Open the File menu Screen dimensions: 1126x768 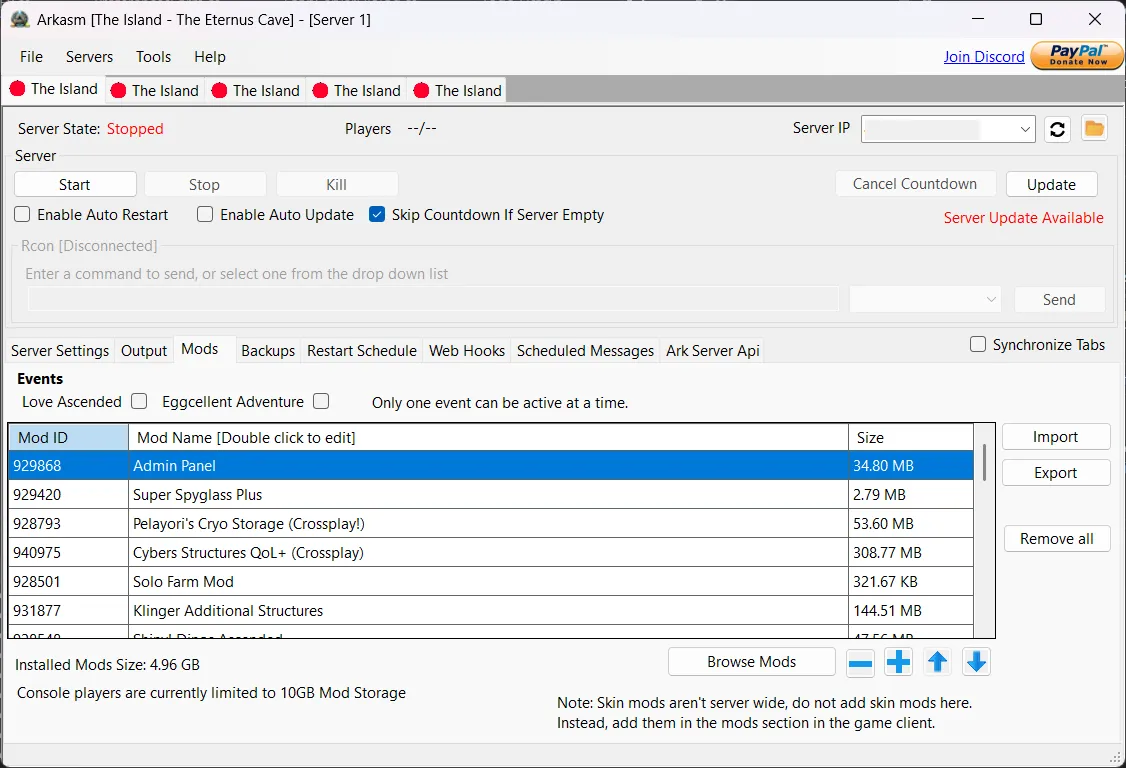tap(32, 57)
